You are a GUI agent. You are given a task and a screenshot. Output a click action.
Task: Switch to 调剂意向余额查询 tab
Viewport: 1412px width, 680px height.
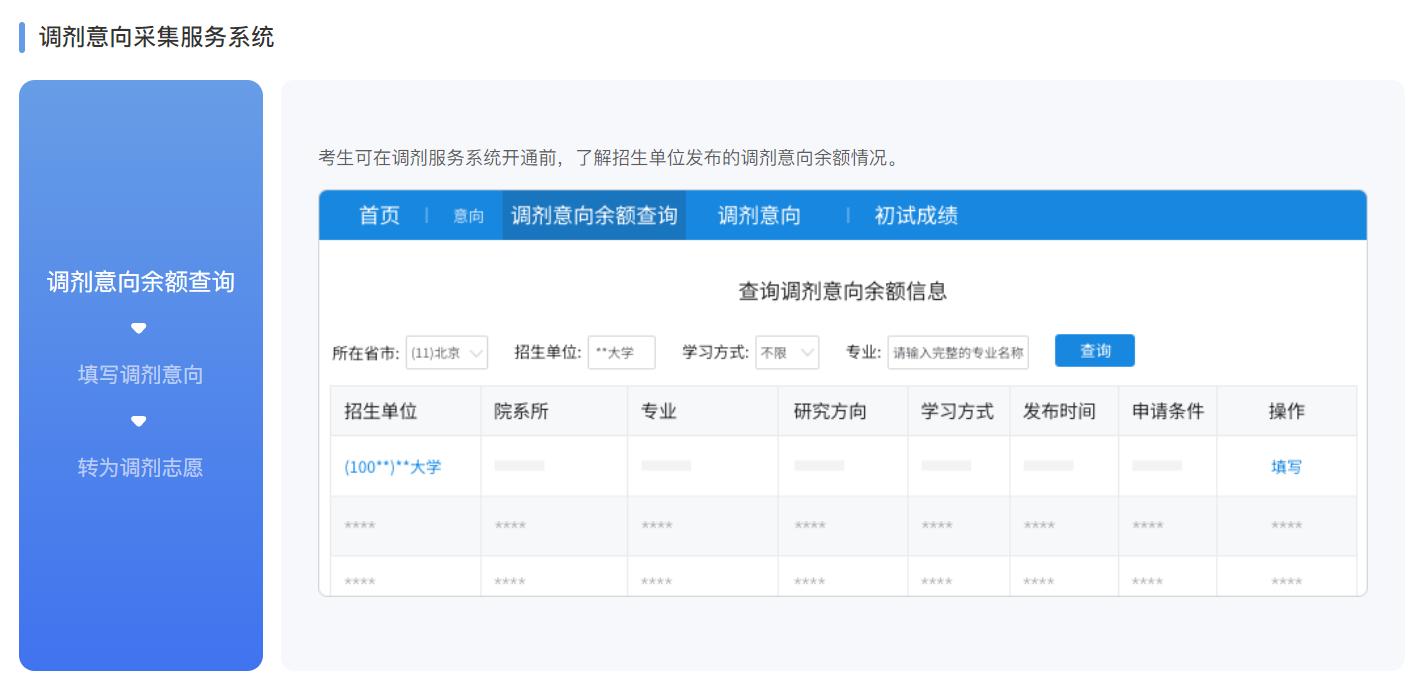pos(594,215)
